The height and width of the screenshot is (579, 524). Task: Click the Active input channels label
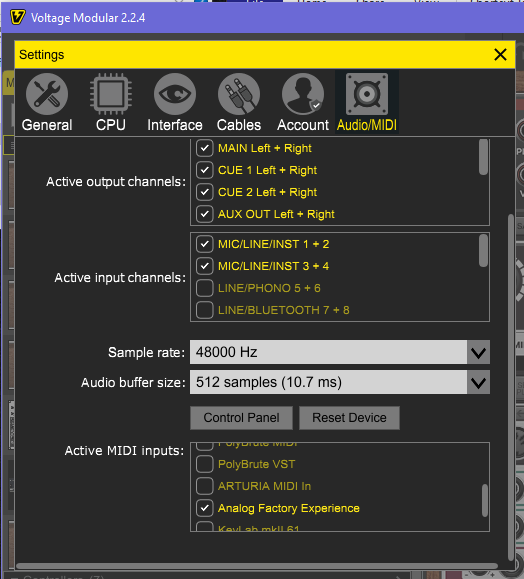click(120, 278)
